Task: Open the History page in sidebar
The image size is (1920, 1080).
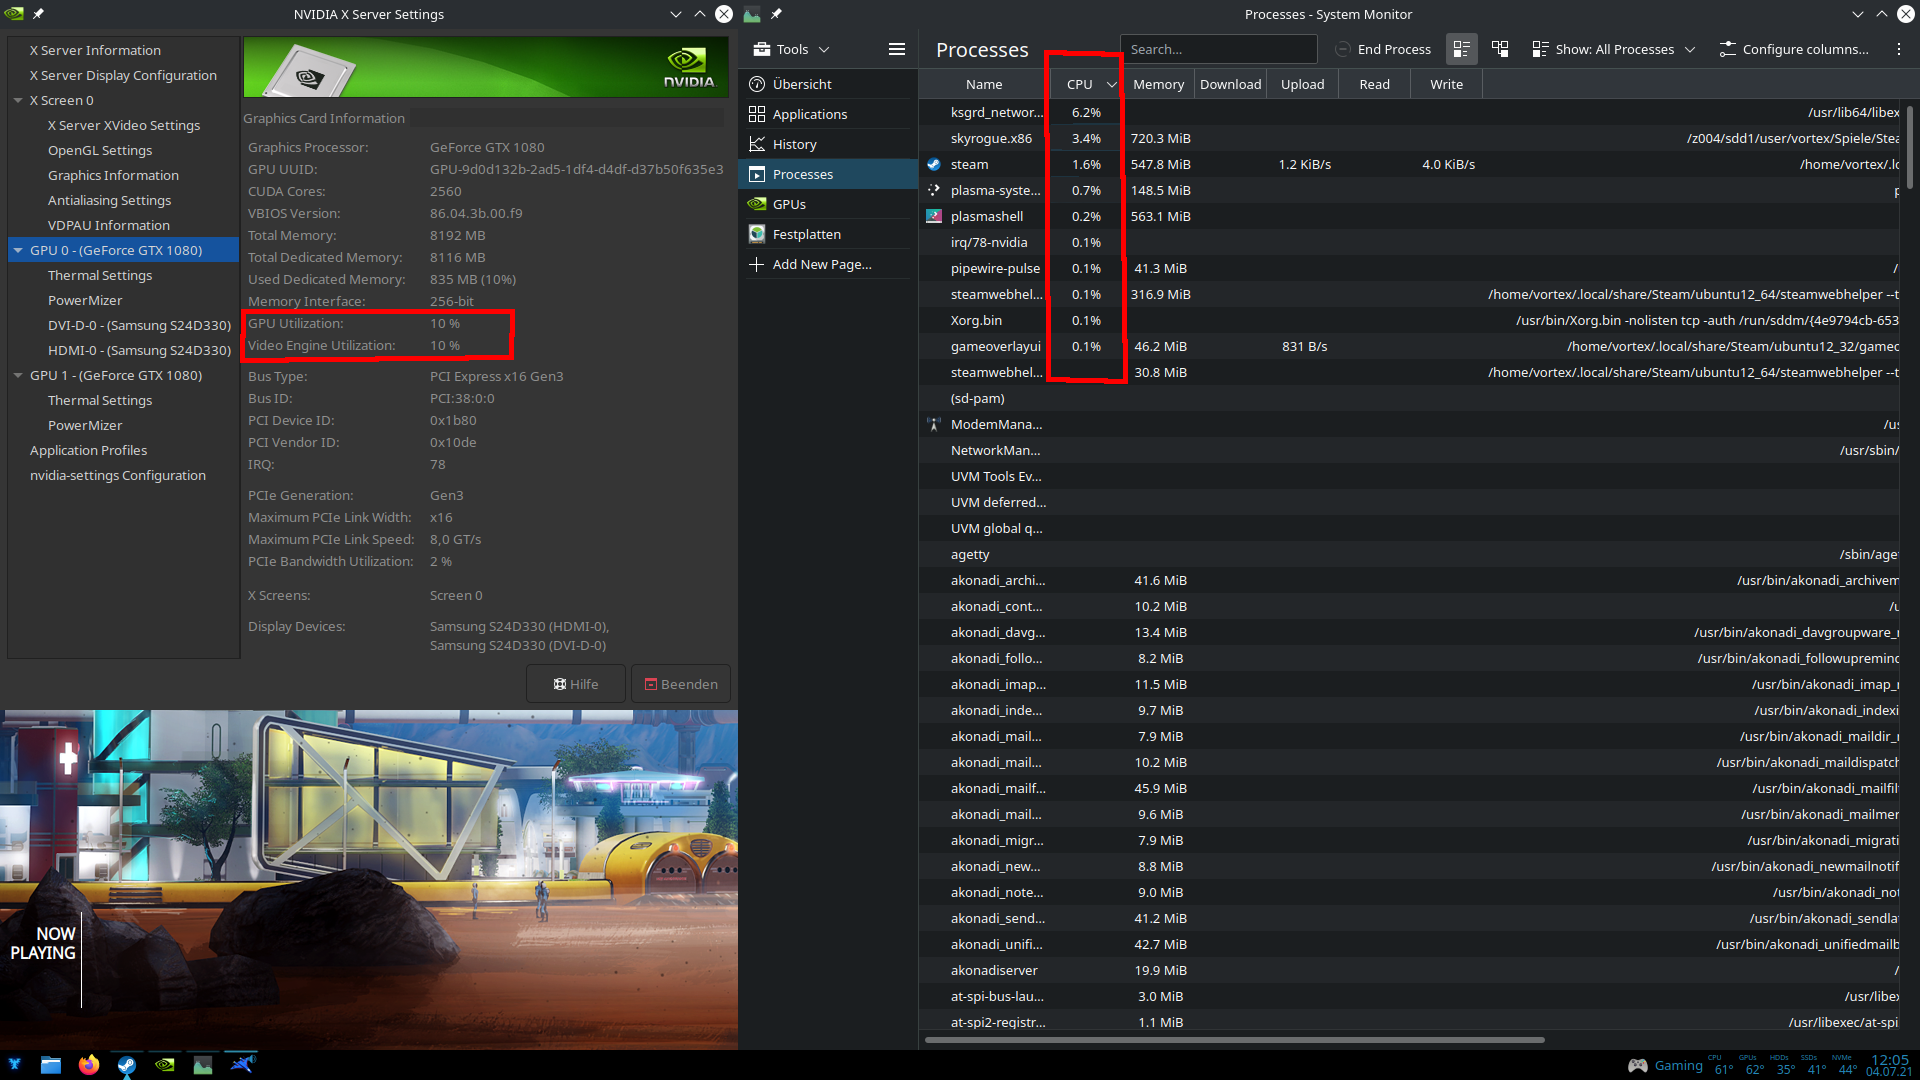Action: coord(828,144)
